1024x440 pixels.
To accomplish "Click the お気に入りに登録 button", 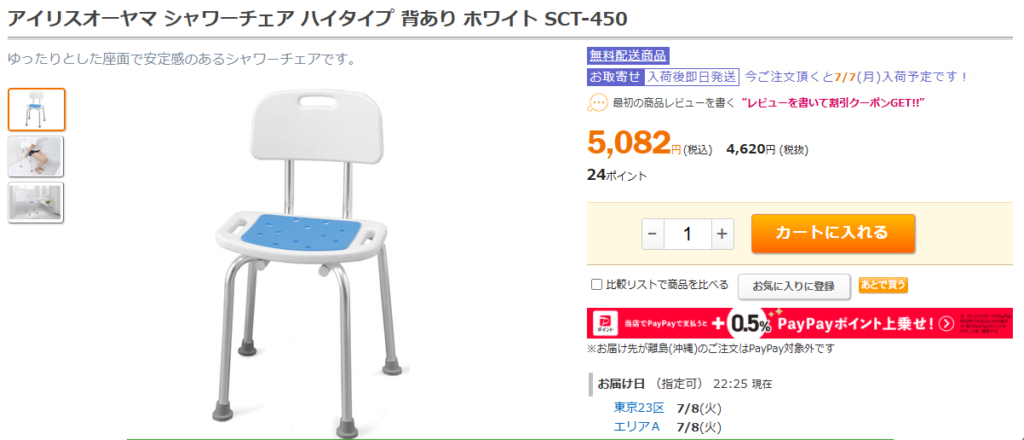I will coord(793,286).
